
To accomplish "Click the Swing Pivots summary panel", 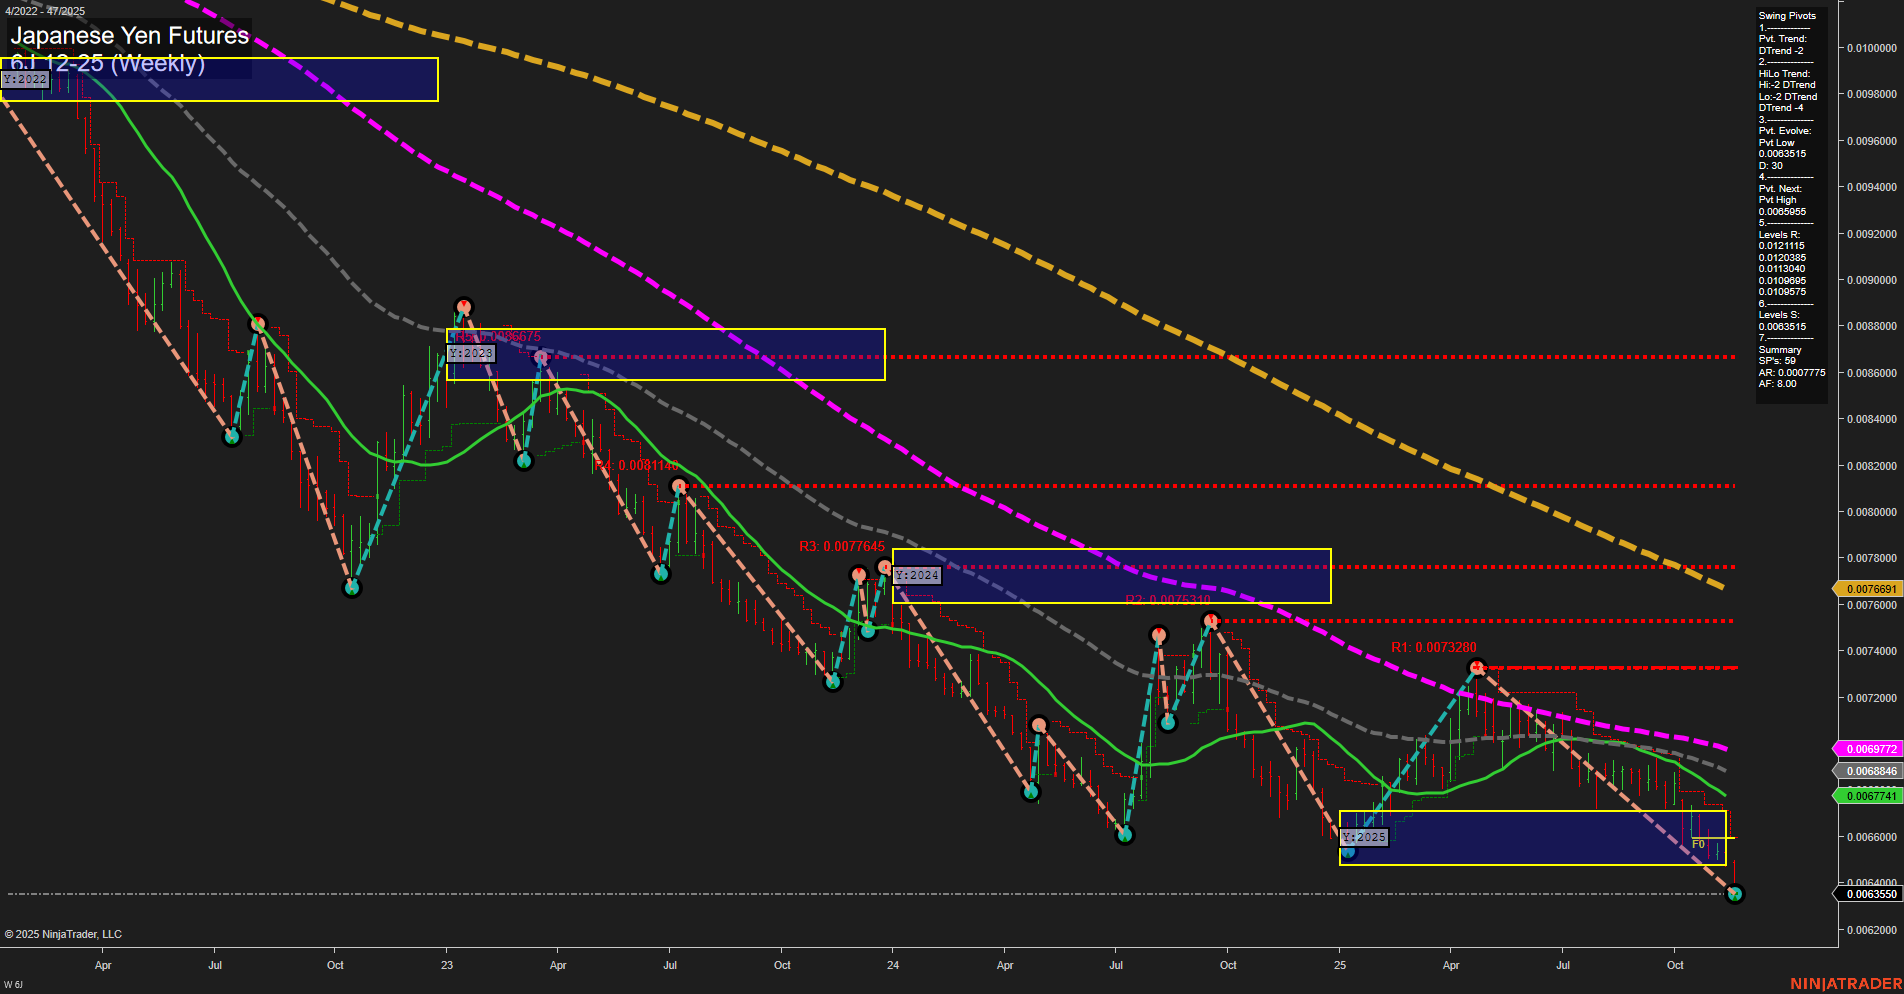I will click(1791, 200).
